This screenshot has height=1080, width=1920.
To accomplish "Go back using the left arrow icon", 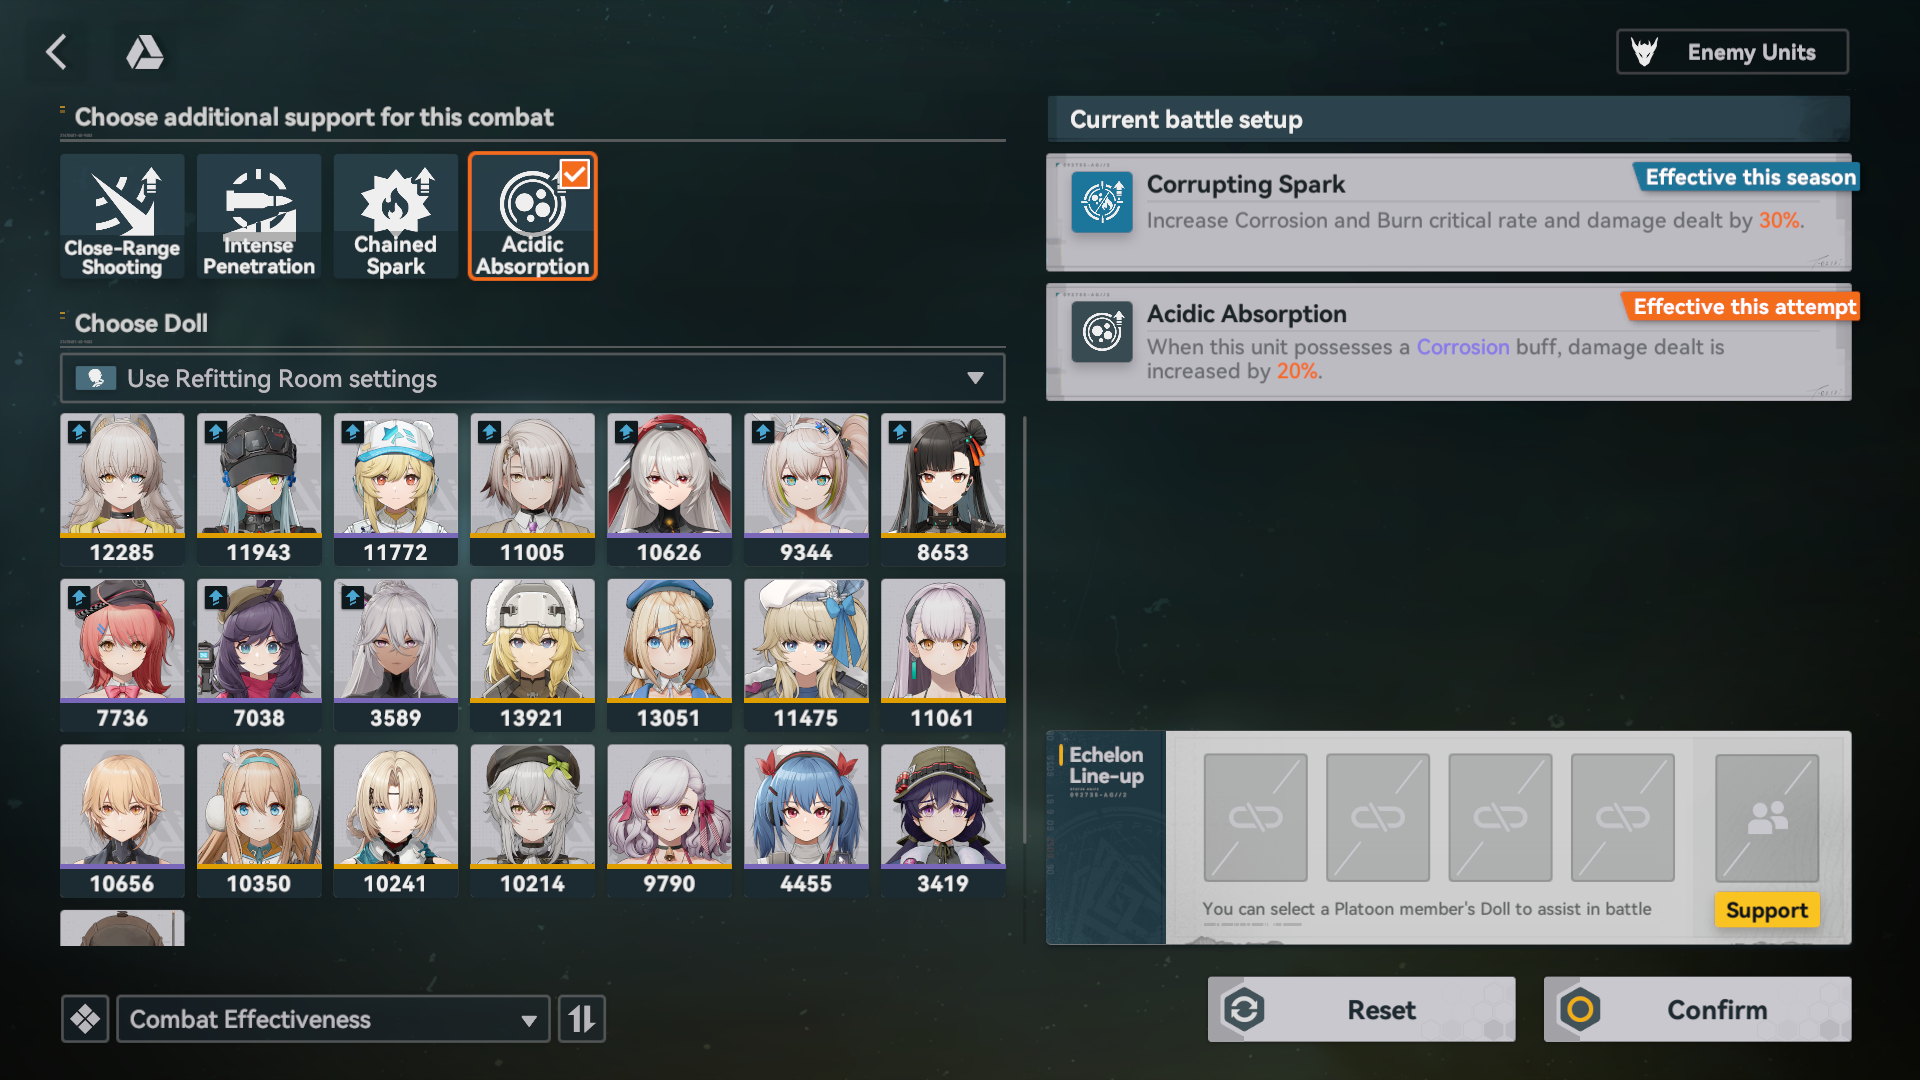I will coord(57,52).
